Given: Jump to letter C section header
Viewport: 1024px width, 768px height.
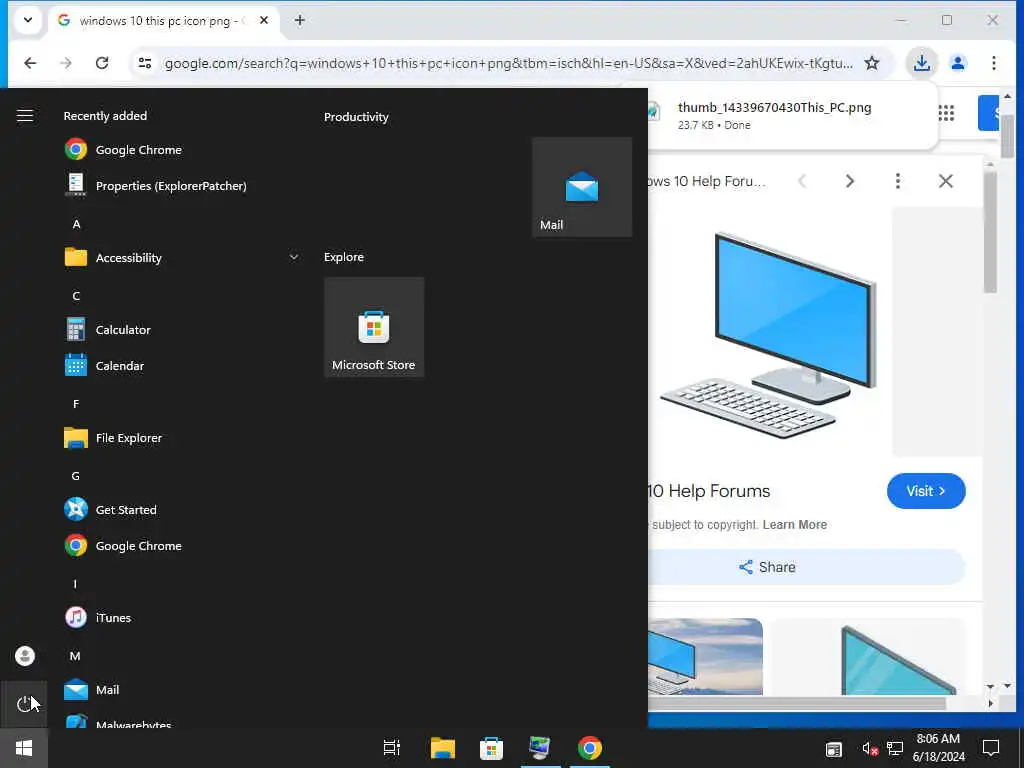Looking at the screenshot, I should 76,296.
